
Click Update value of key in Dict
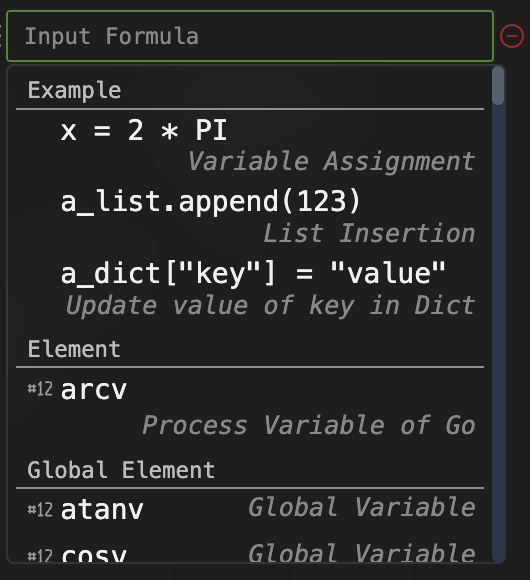(x=270, y=306)
